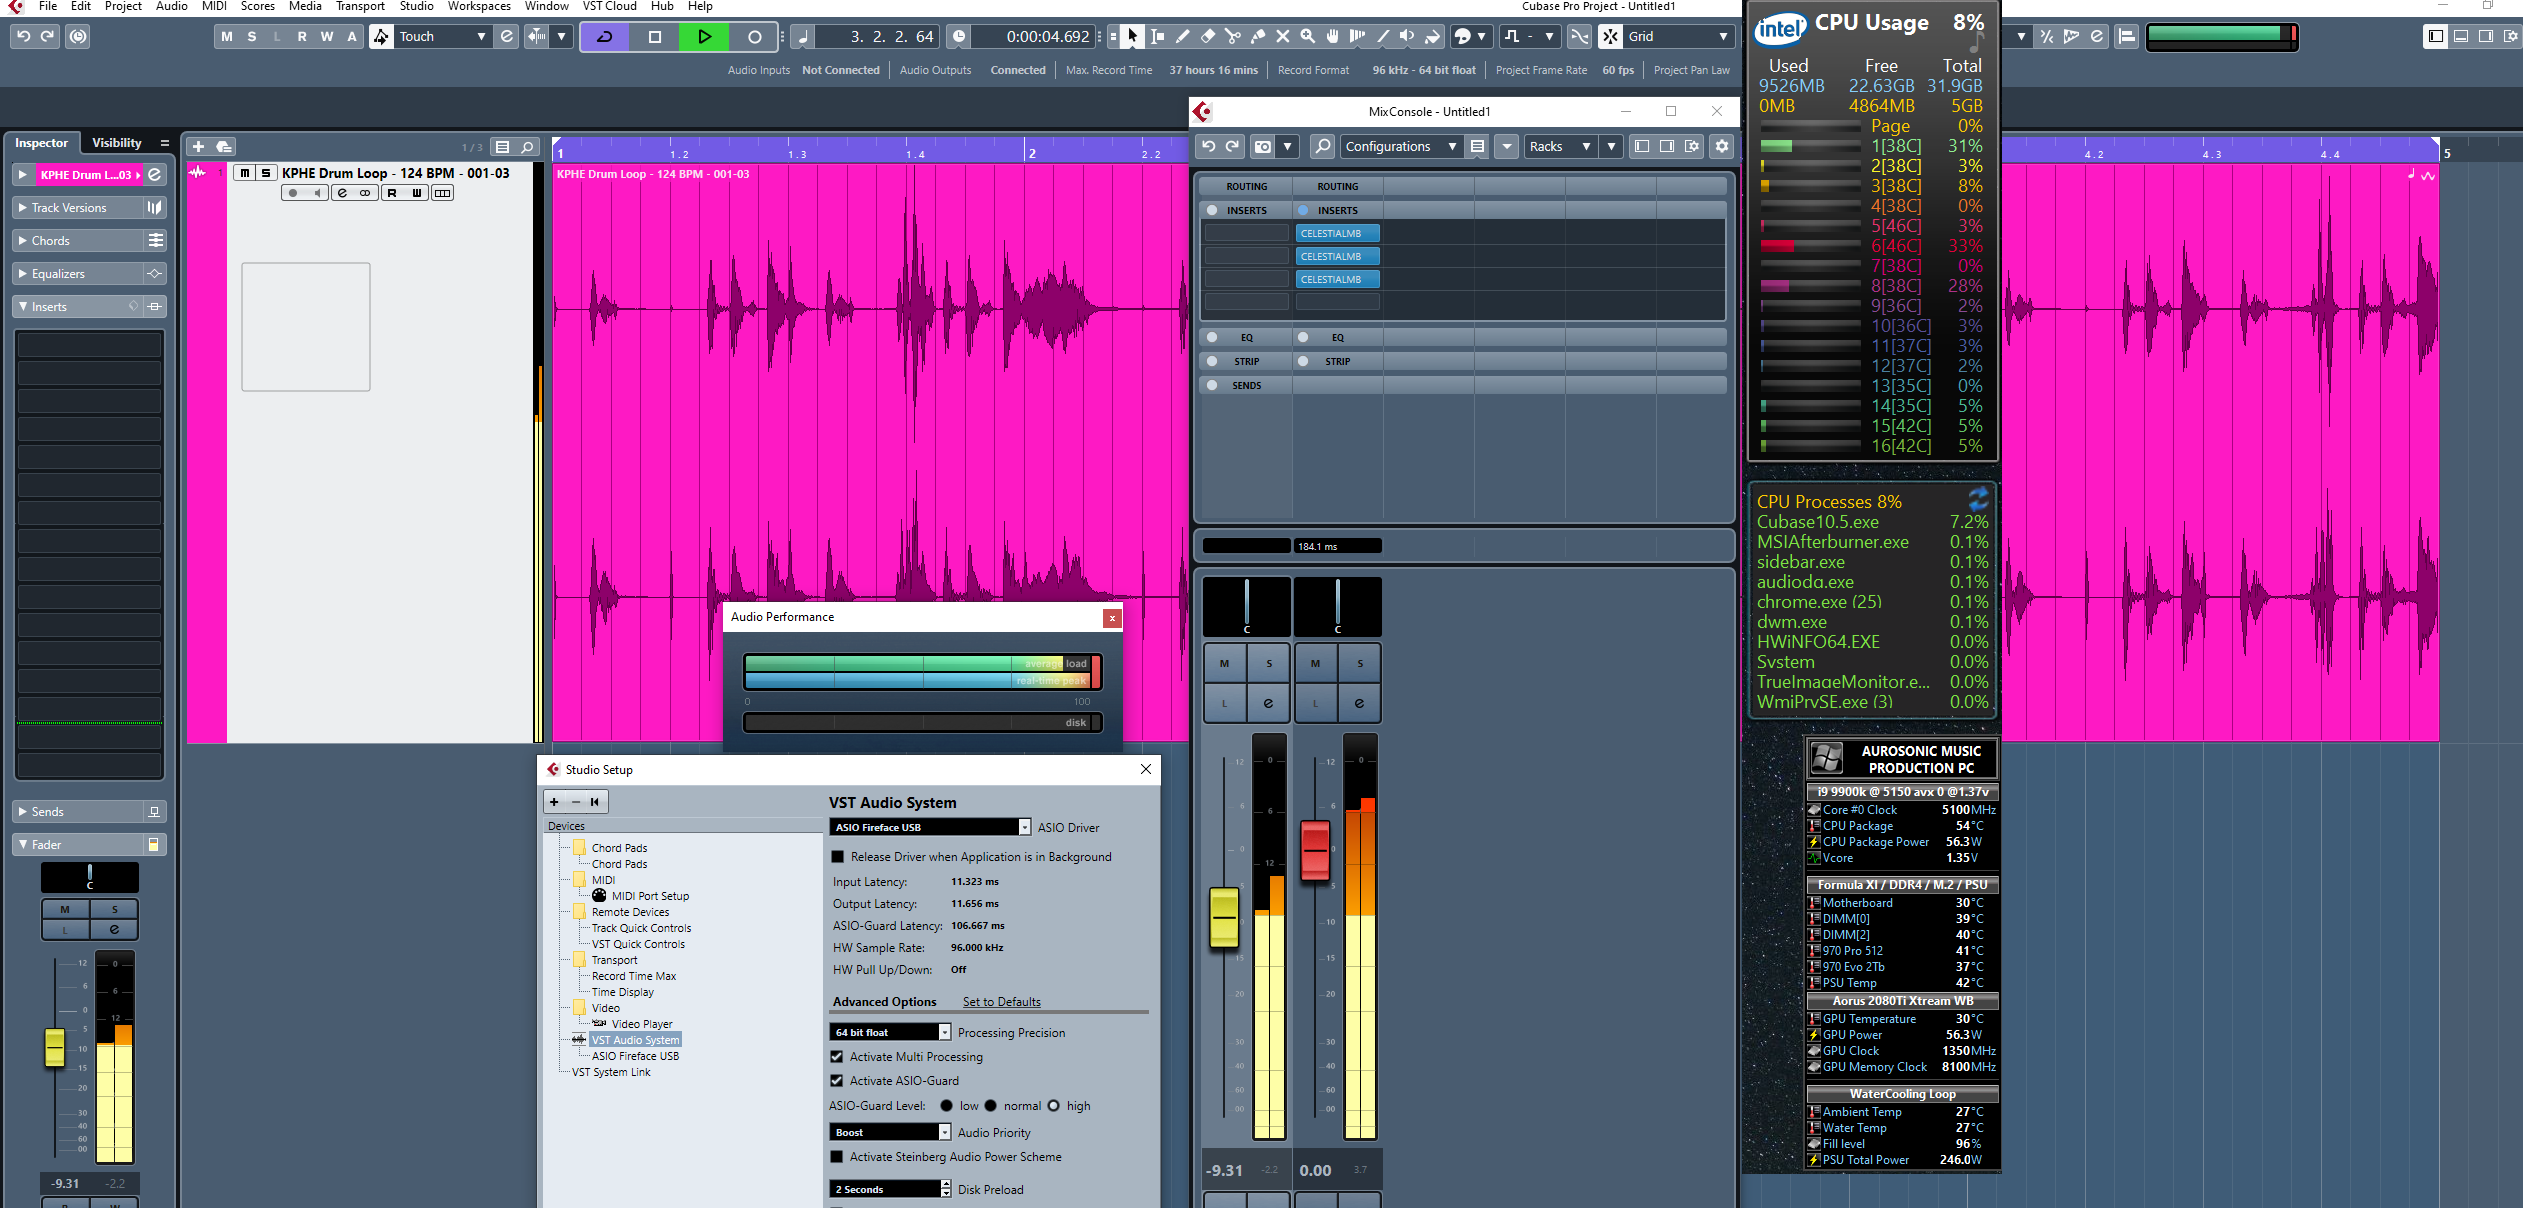Select the Draw pencil tool
Viewport: 2523px width, 1208px height.
[x=1182, y=37]
